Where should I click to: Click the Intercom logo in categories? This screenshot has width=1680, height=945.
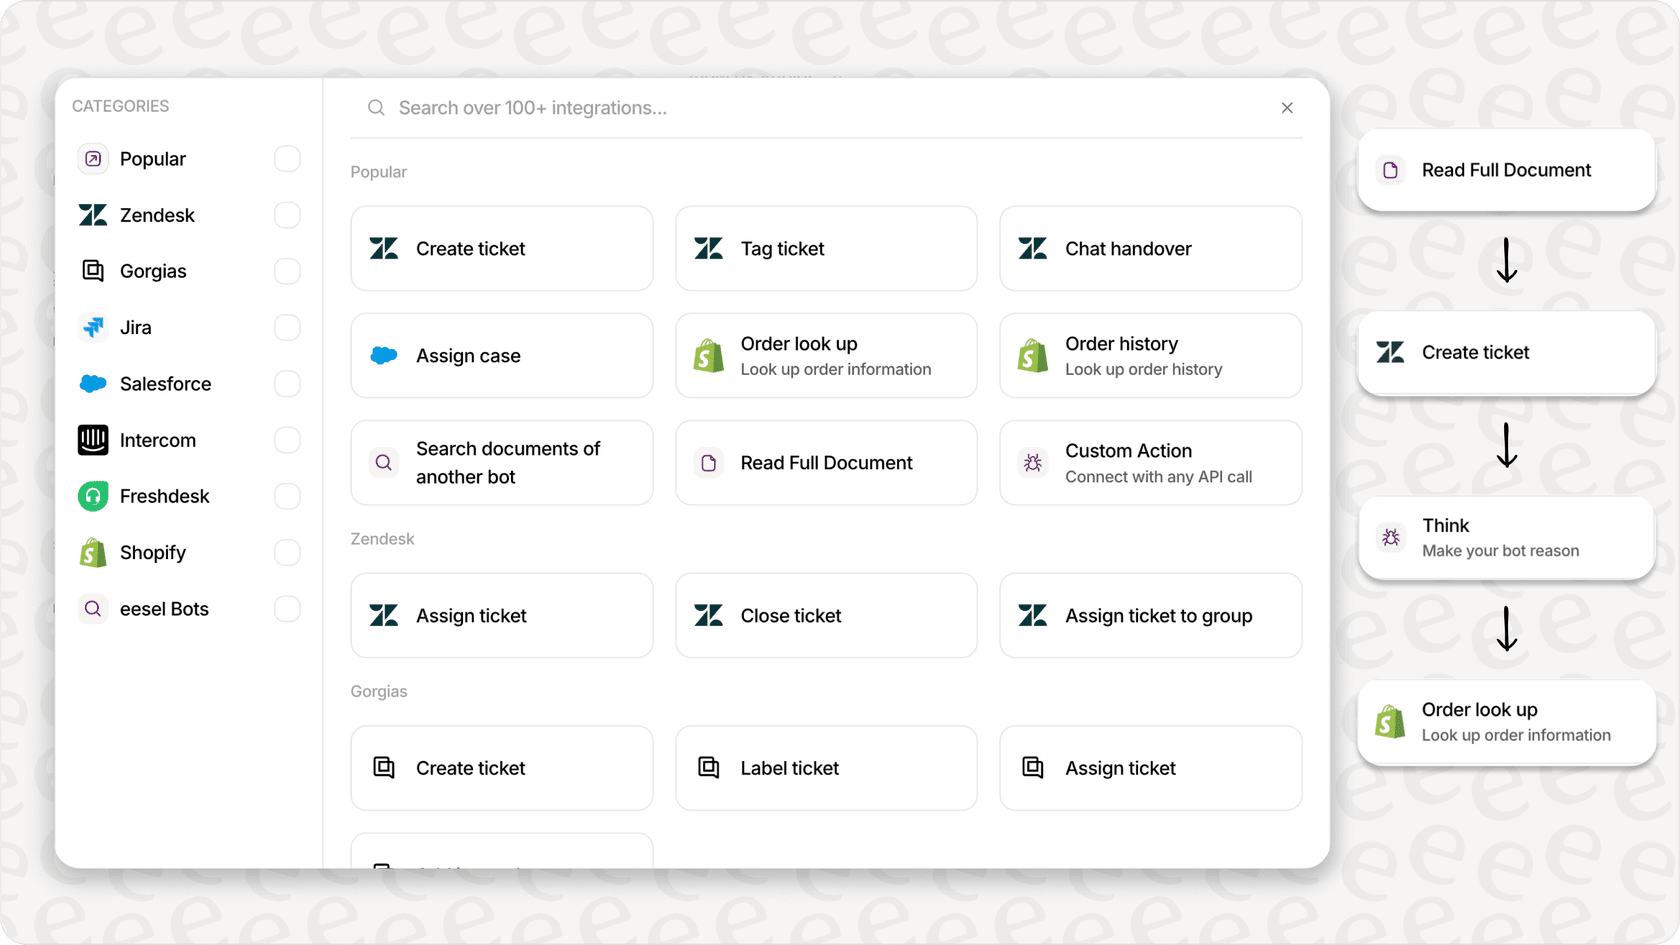(93, 440)
